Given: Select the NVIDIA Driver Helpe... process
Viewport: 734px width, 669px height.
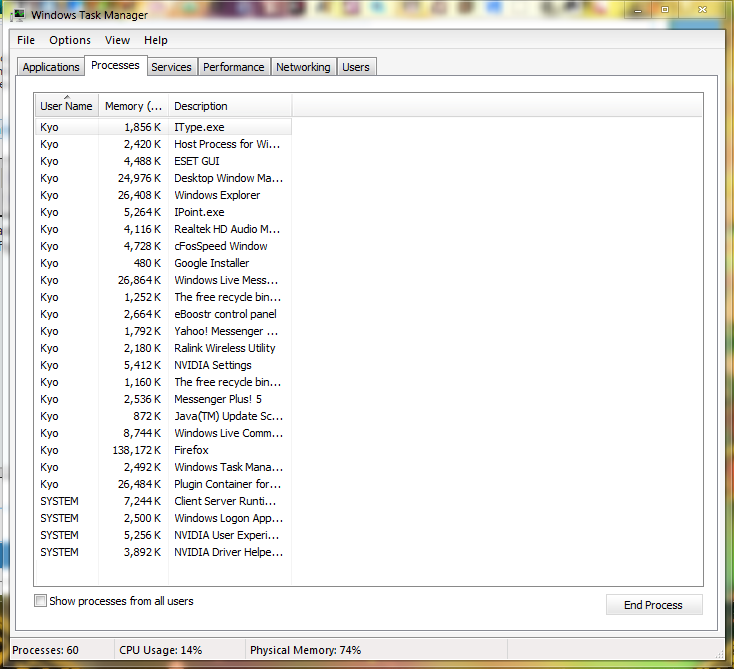Looking at the screenshot, I should [x=163, y=552].
